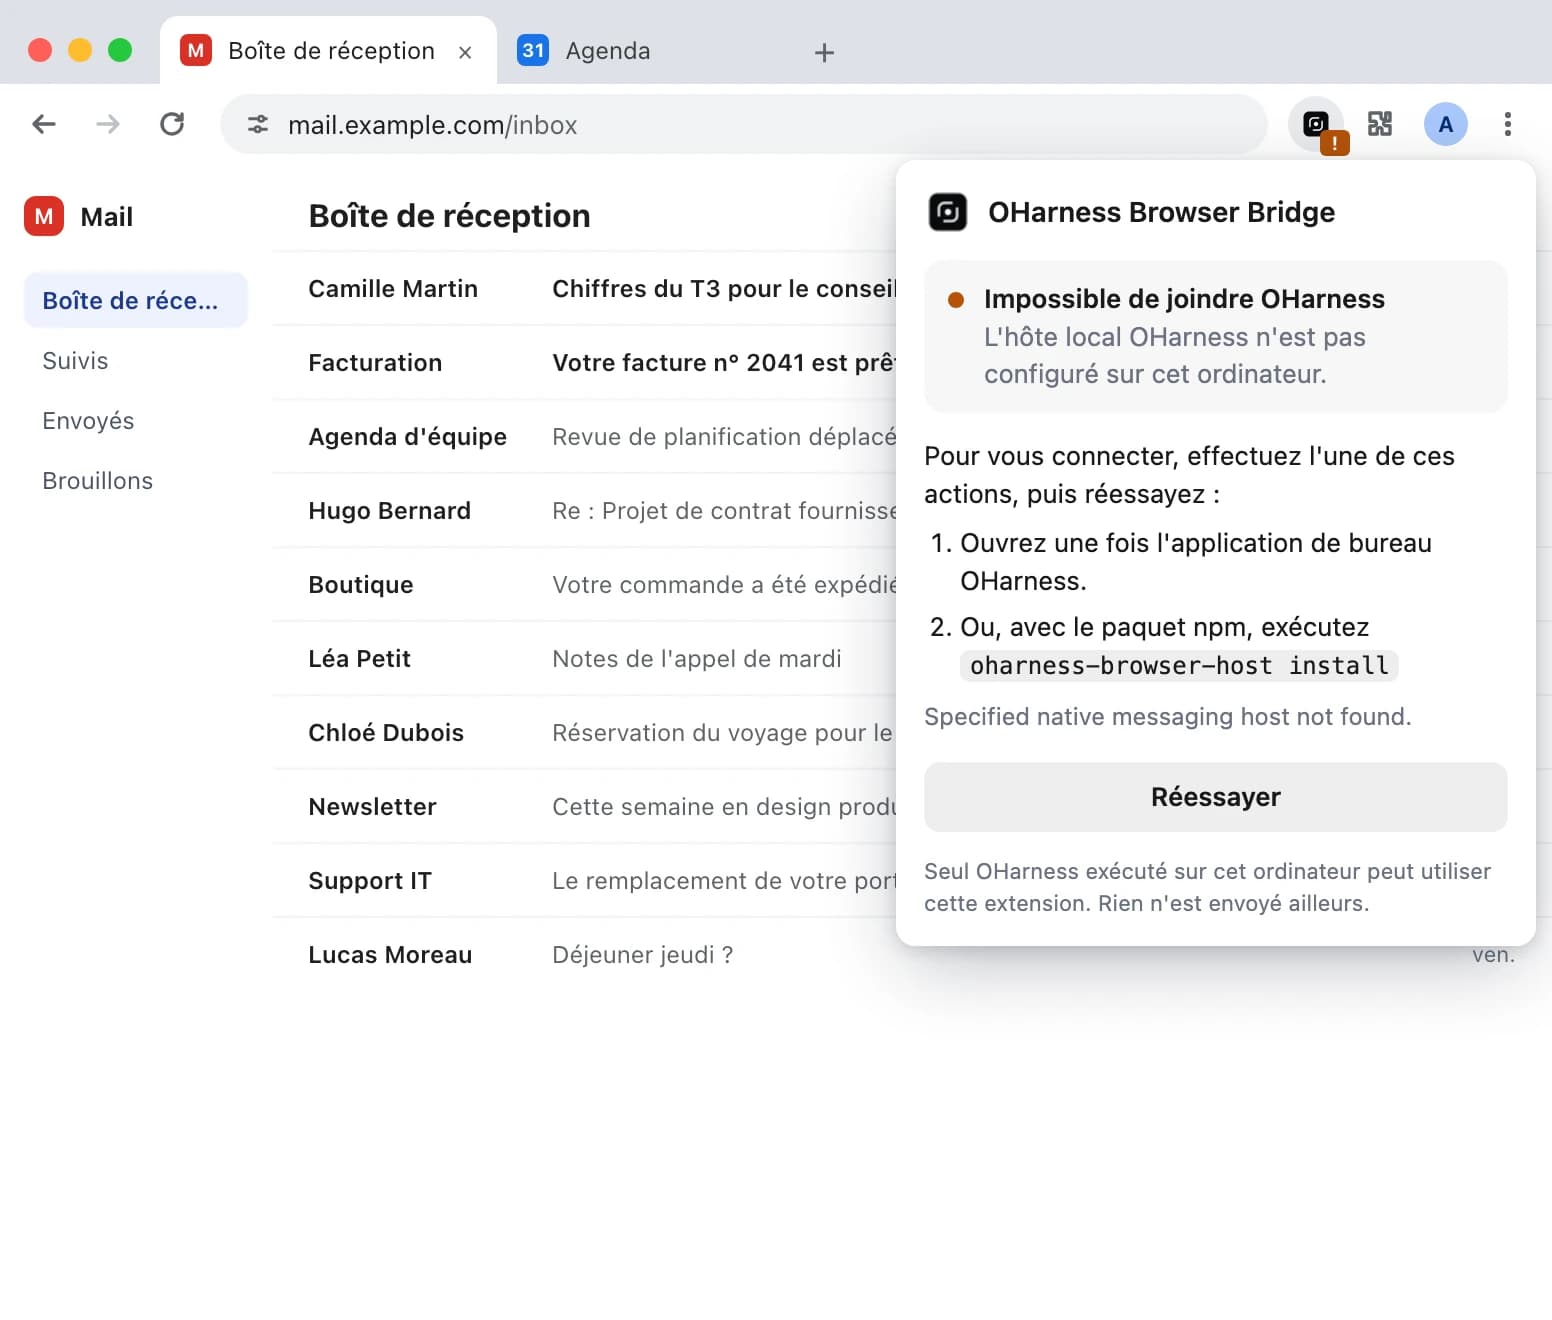Viewport: 1552px width, 1320px height.
Task: Click the subject Chiffres du T3 pour le conseil
Action: coord(724,288)
